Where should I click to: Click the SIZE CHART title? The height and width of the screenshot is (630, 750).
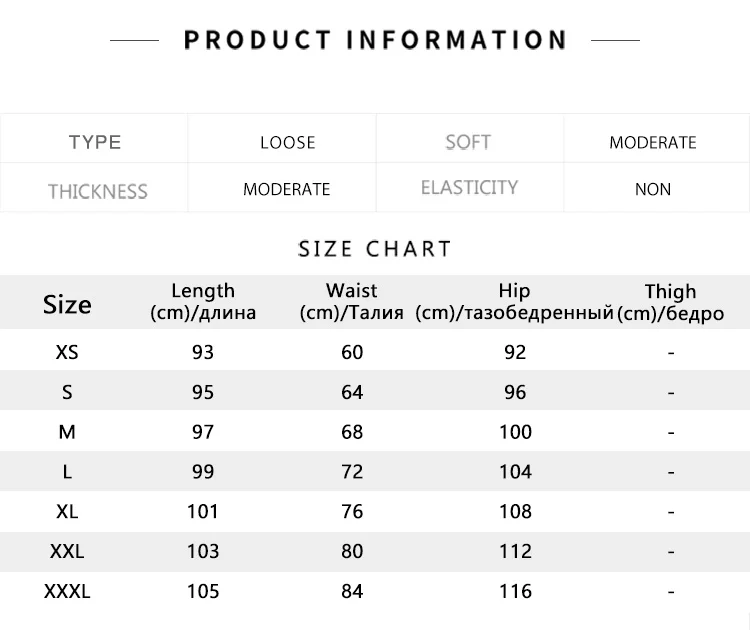375,249
